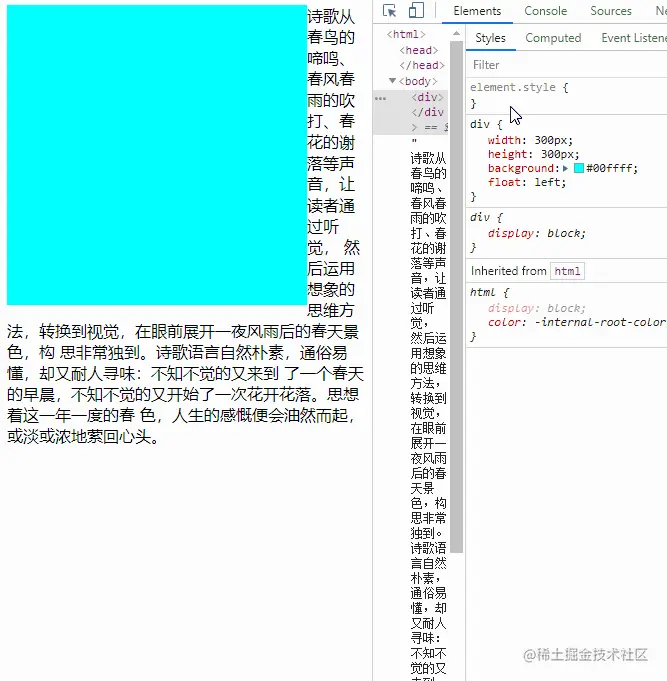The height and width of the screenshot is (681, 667).
Task: Collapse the body node triangle
Action: click(x=393, y=81)
